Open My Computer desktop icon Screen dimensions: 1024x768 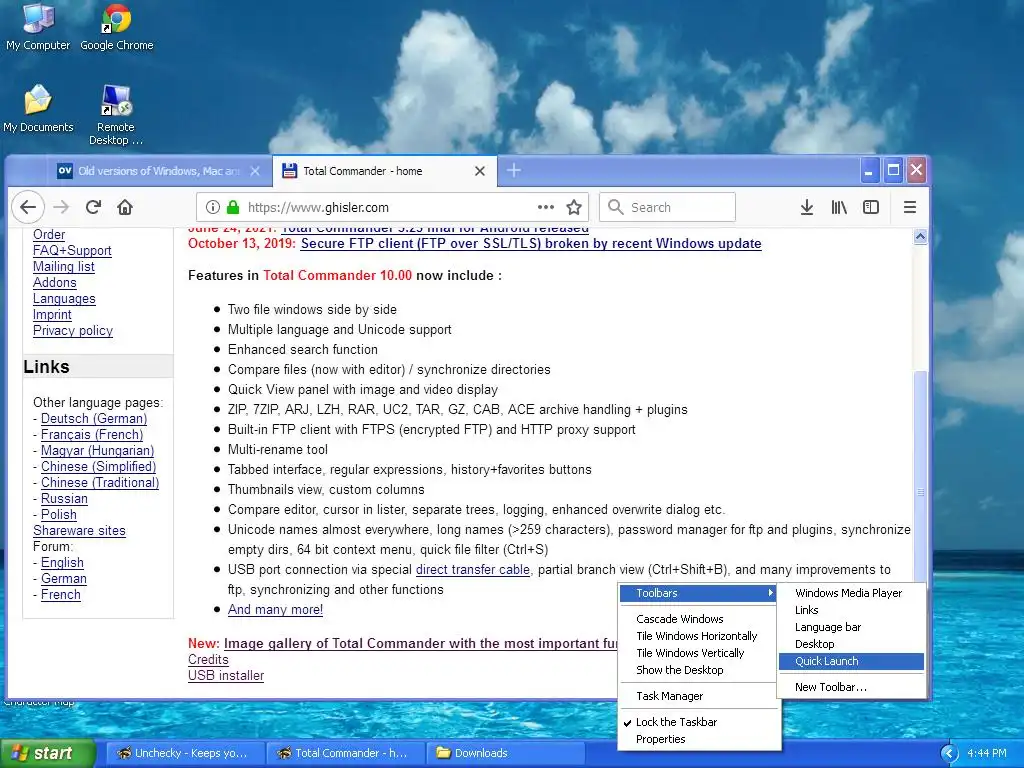(38, 26)
